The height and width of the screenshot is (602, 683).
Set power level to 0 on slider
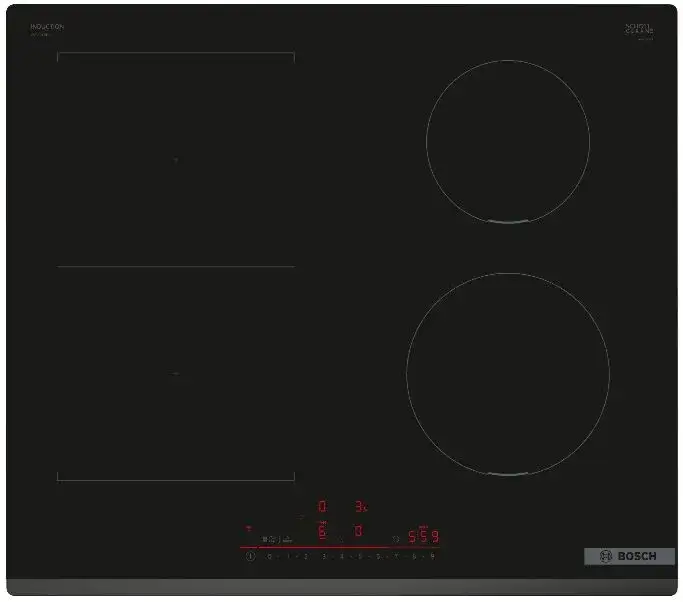(269, 556)
